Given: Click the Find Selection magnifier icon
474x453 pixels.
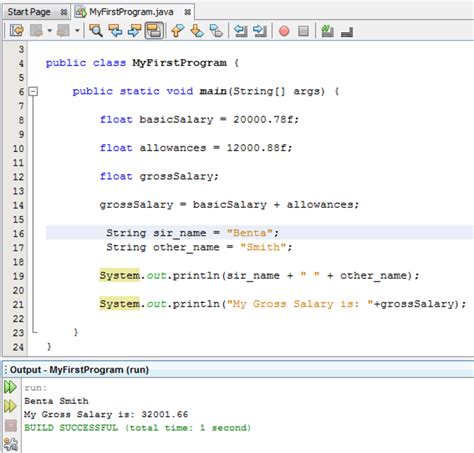Looking at the screenshot, I should coord(96,31).
